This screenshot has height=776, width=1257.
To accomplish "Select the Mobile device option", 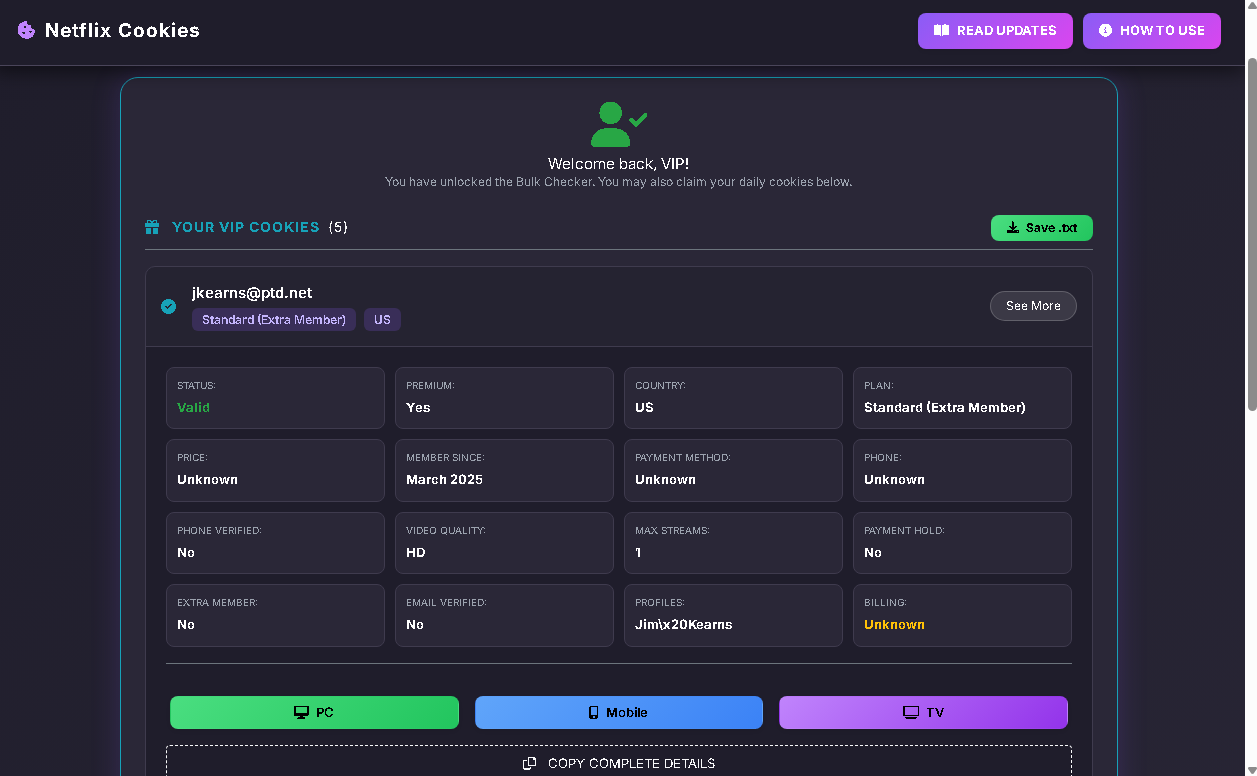I will [x=618, y=713].
